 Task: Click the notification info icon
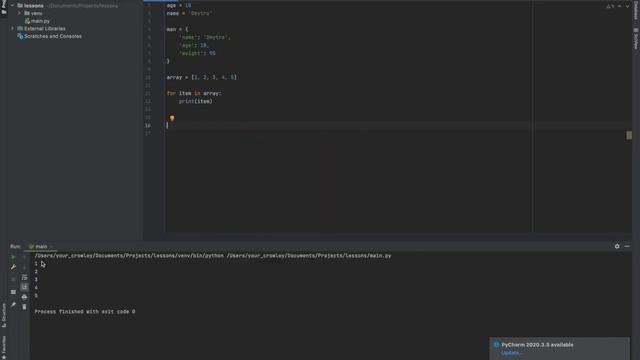tap(496, 344)
